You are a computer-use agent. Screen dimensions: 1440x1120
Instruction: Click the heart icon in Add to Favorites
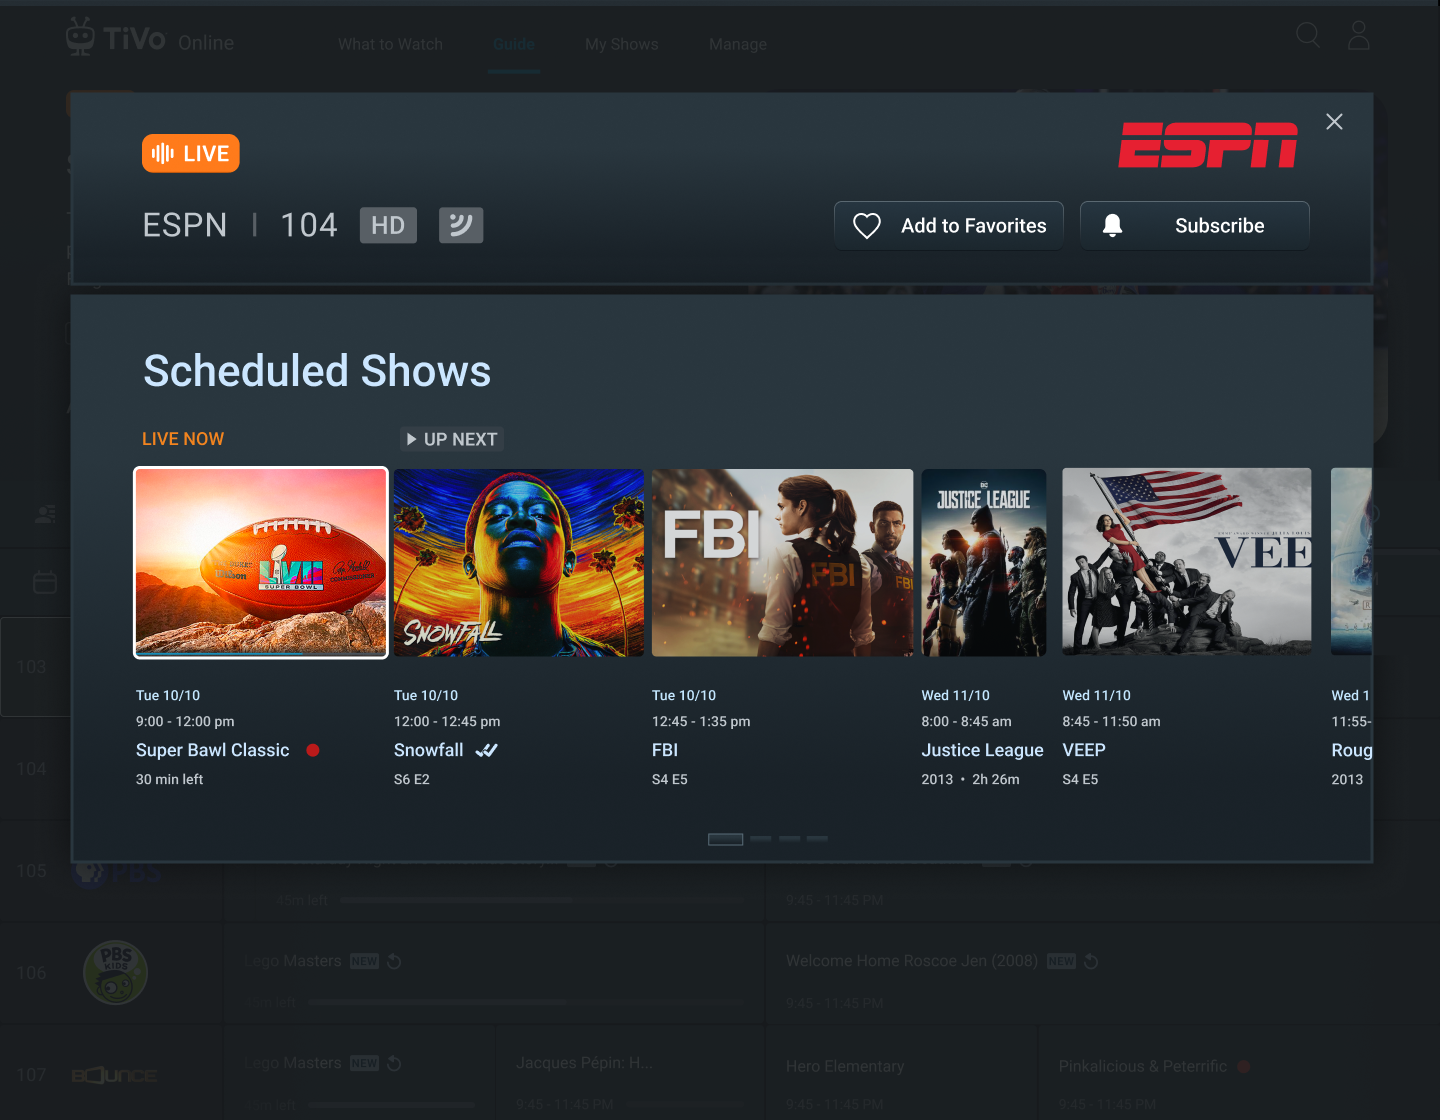click(867, 226)
